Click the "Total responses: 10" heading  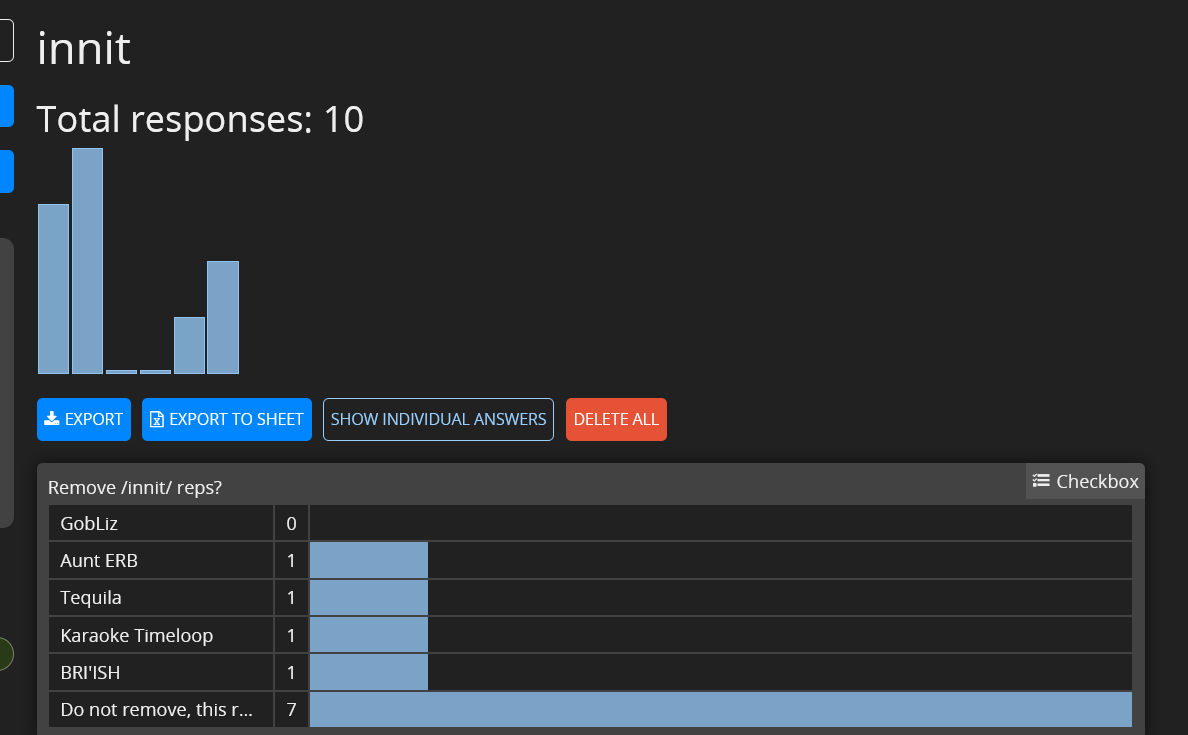pyautogui.click(x=200, y=119)
